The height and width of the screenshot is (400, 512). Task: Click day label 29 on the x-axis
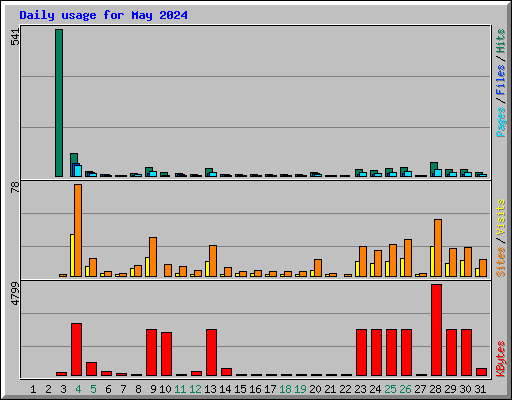point(450,389)
